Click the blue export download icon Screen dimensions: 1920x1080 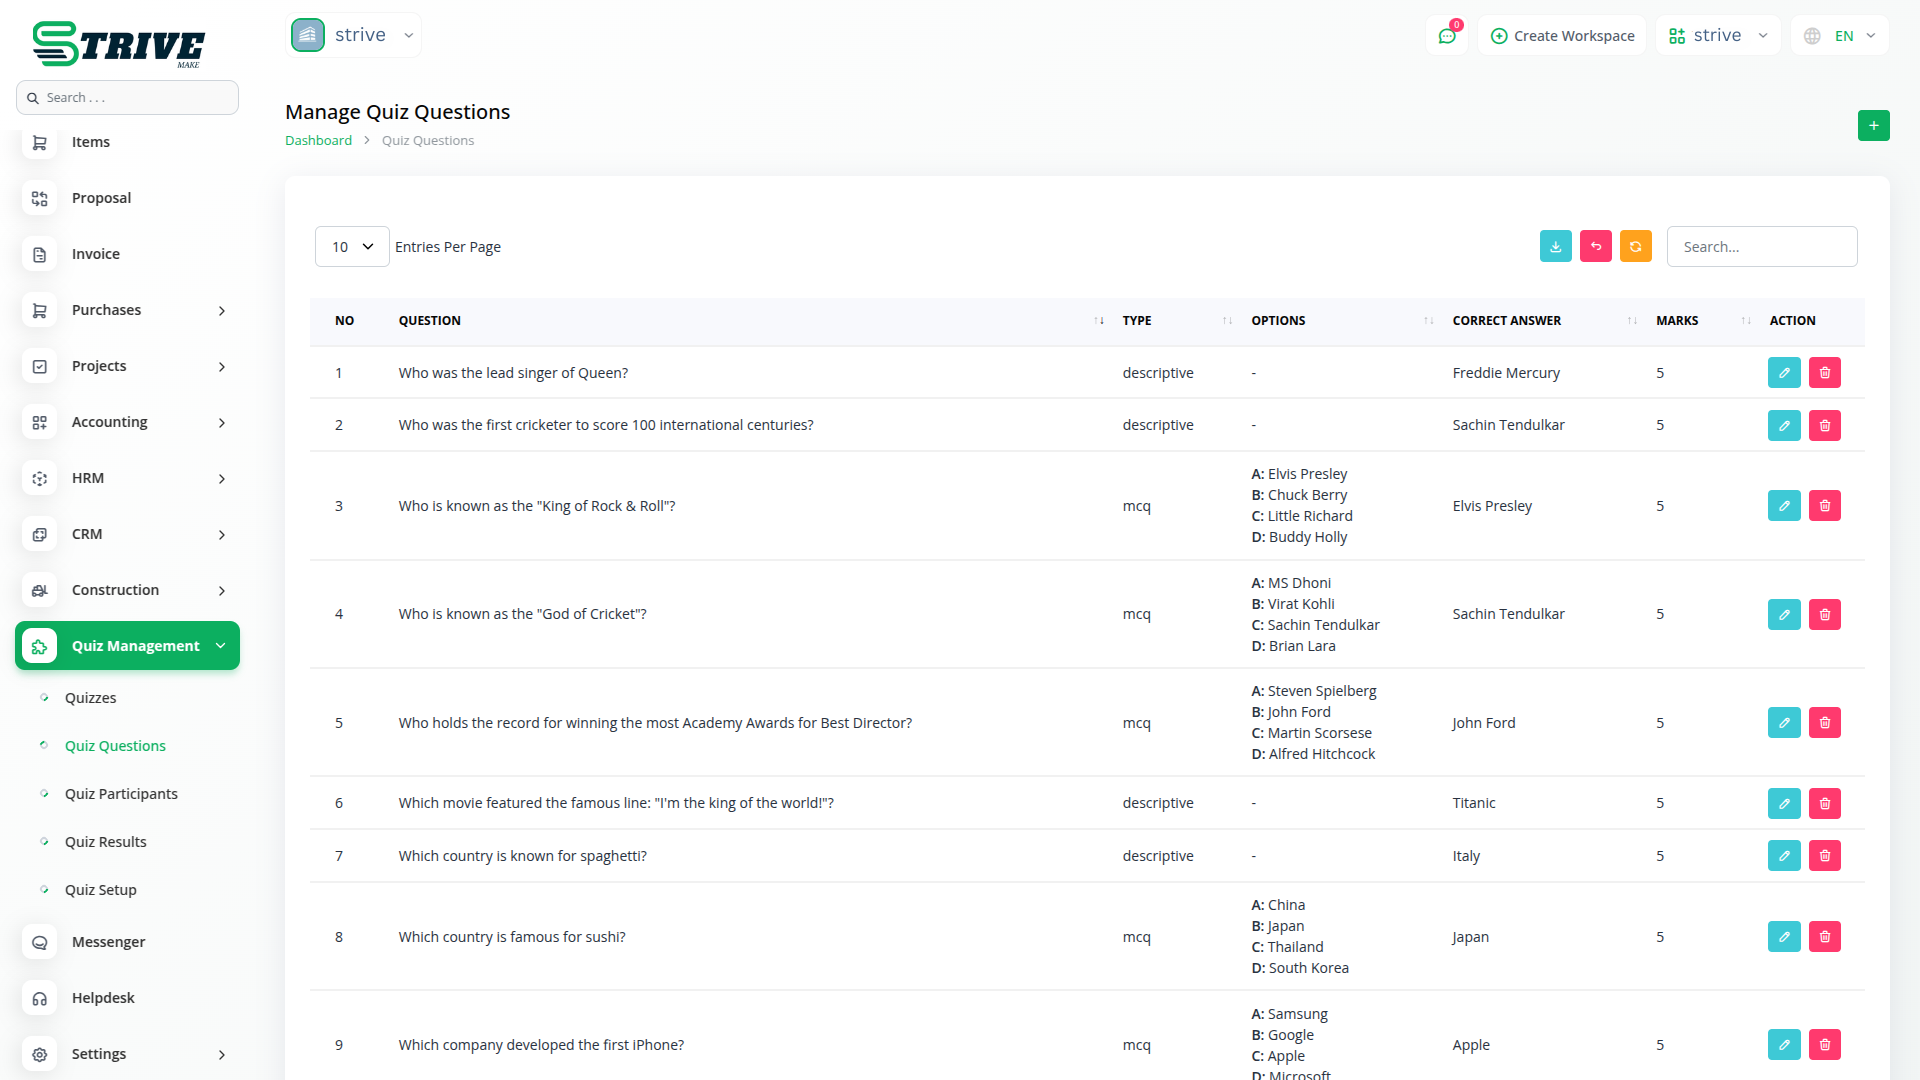(x=1555, y=246)
